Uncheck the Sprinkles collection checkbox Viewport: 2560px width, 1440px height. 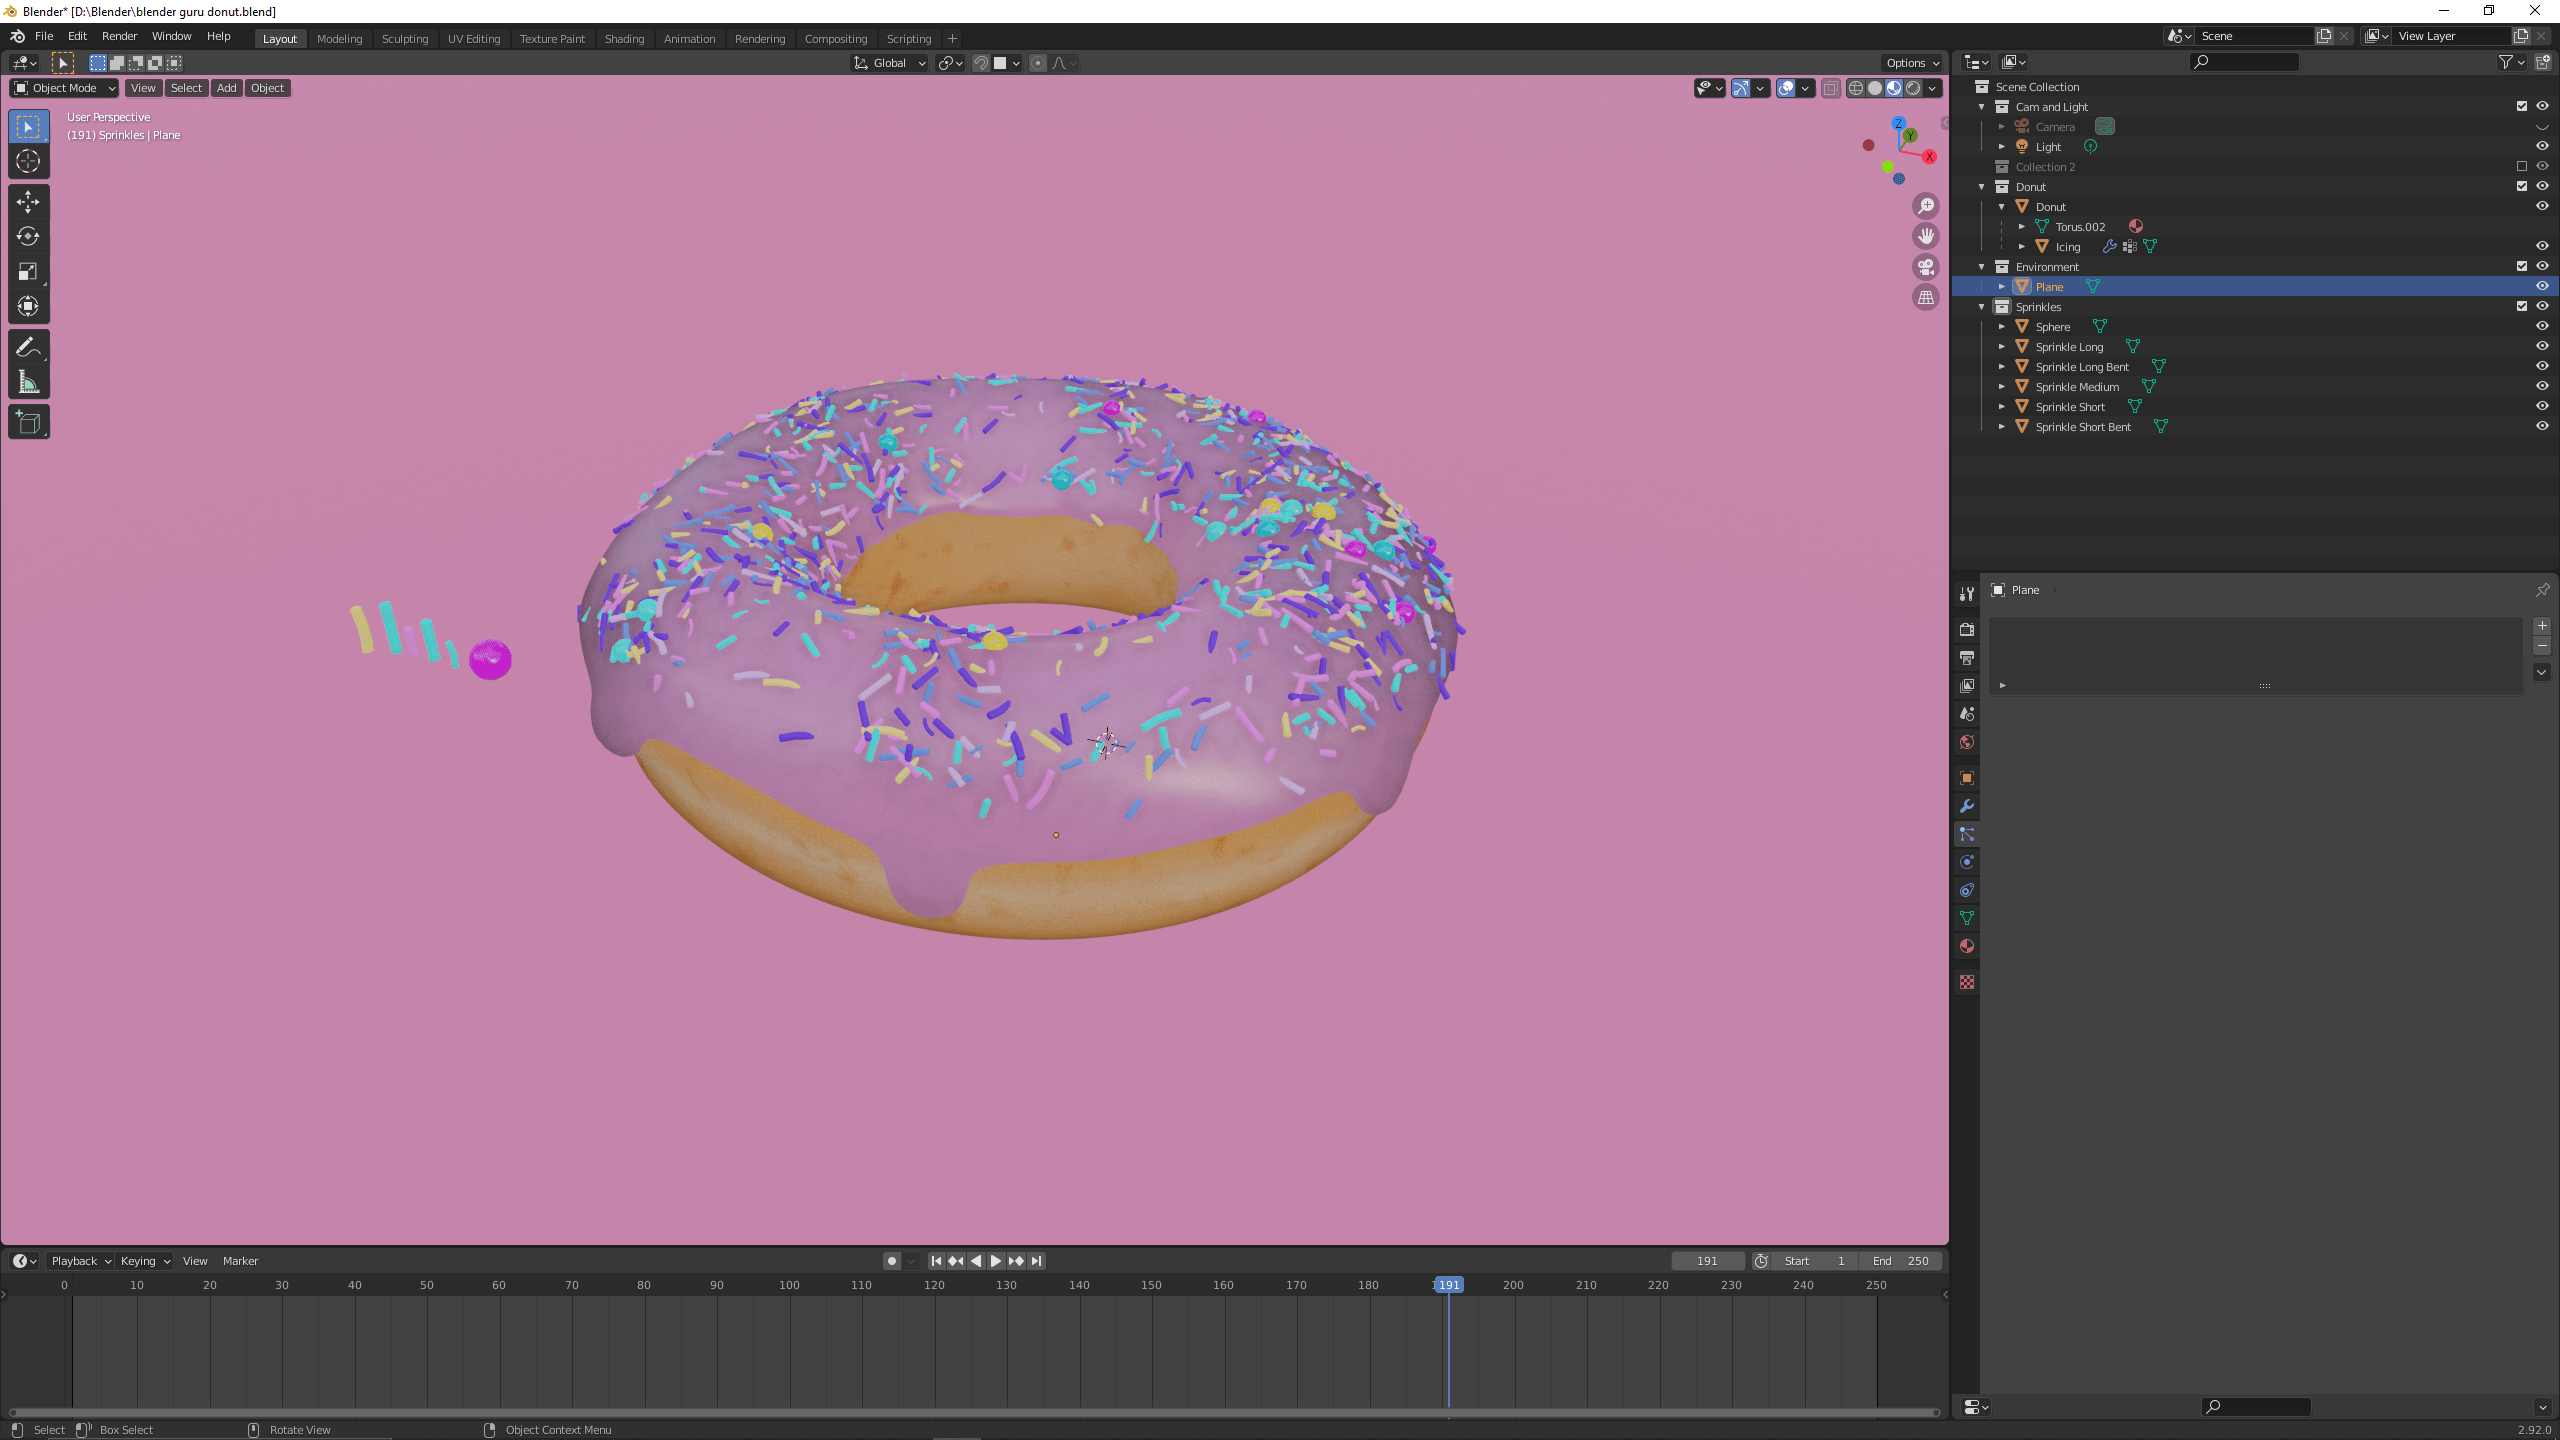click(2522, 306)
